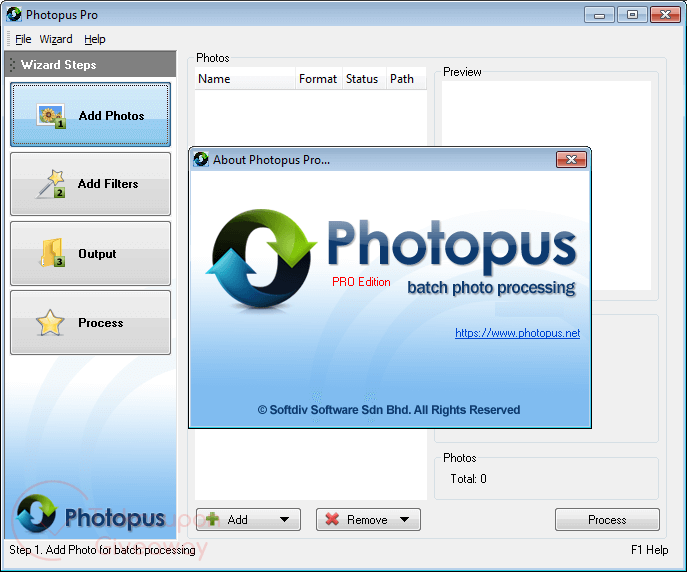Click the folder icon on Output step

(x=52, y=253)
